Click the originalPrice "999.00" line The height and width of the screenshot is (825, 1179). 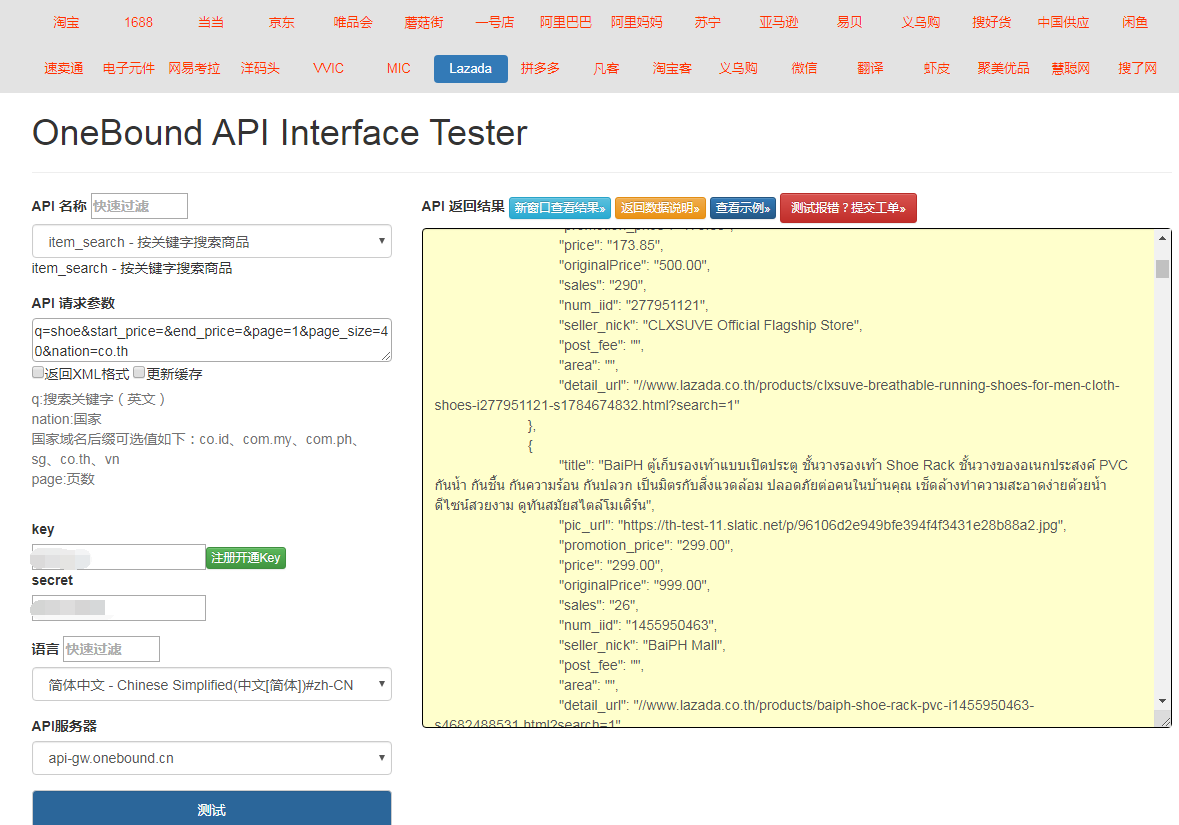635,585
